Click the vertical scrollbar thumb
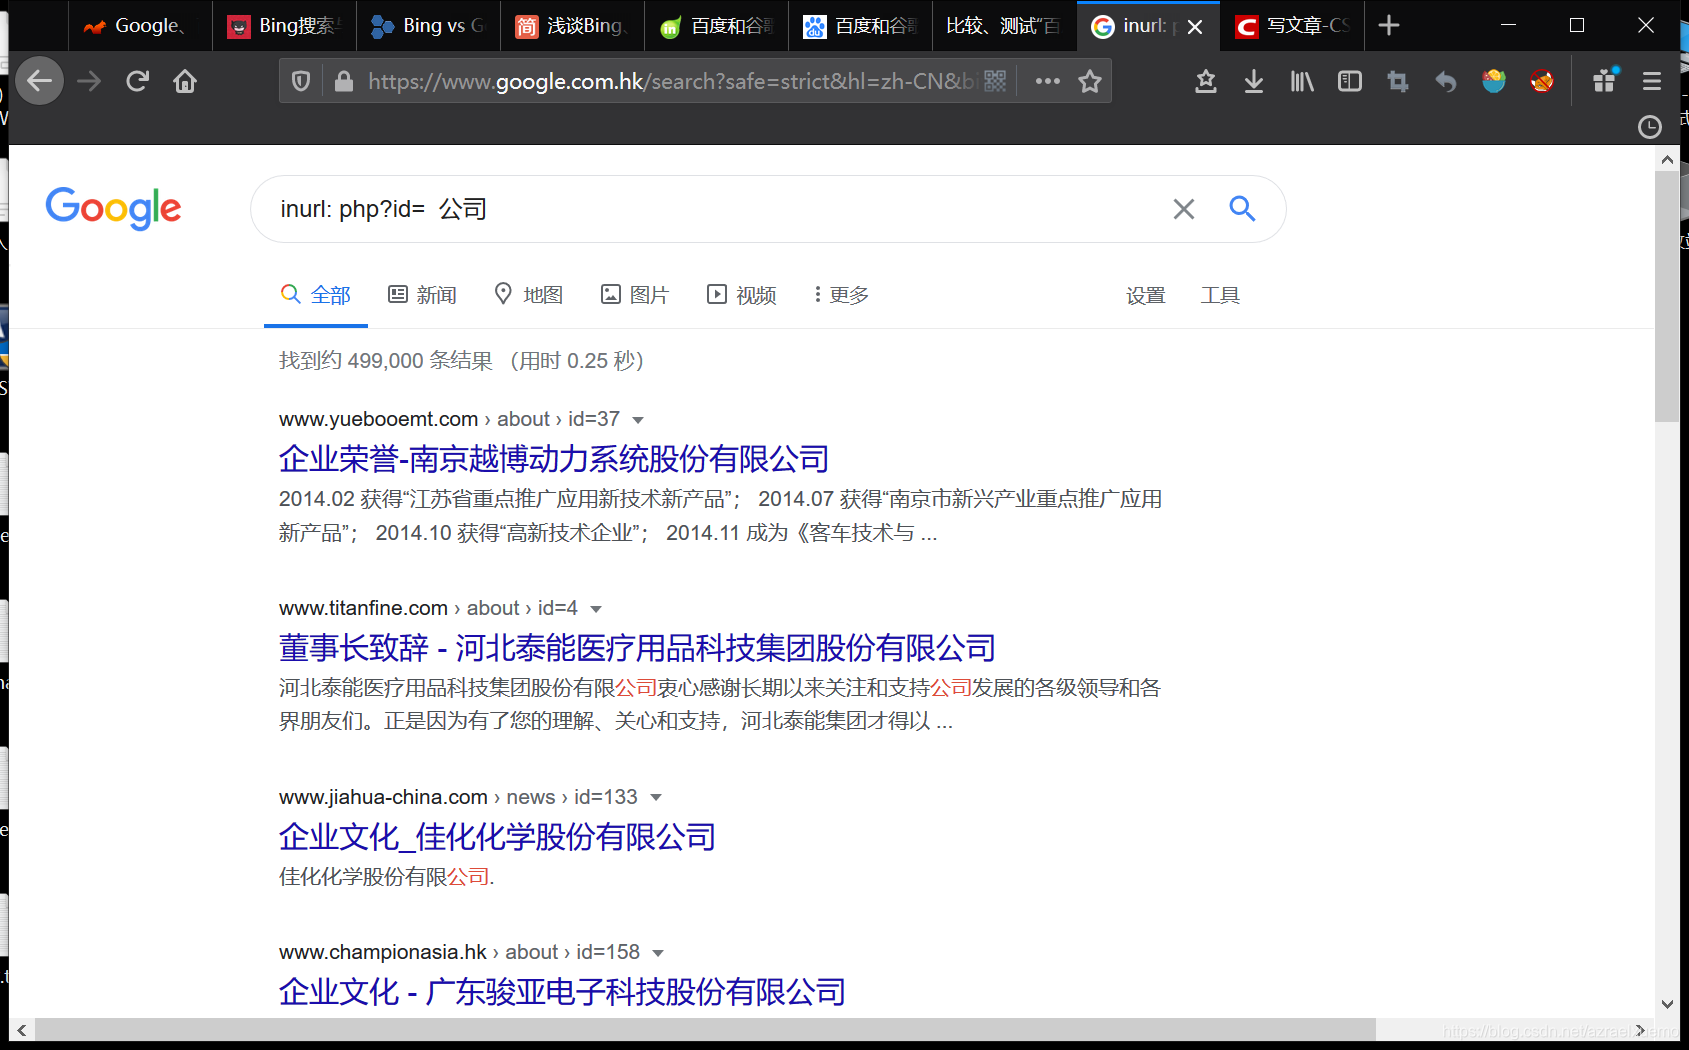The height and width of the screenshot is (1050, 1689). [1667, 296]
